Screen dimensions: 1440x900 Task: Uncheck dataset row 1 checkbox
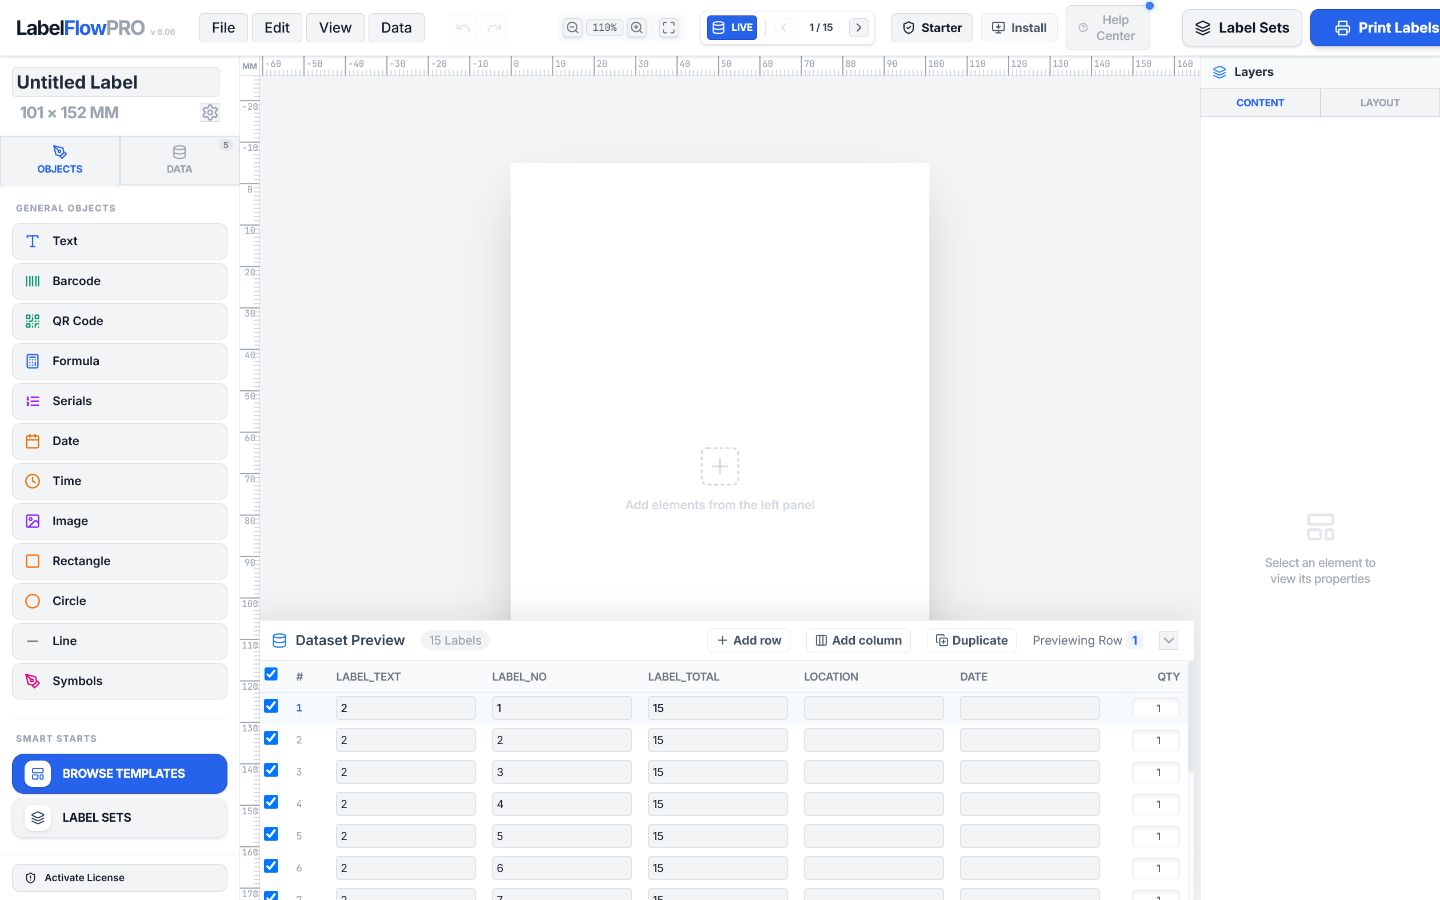point(271,706)
